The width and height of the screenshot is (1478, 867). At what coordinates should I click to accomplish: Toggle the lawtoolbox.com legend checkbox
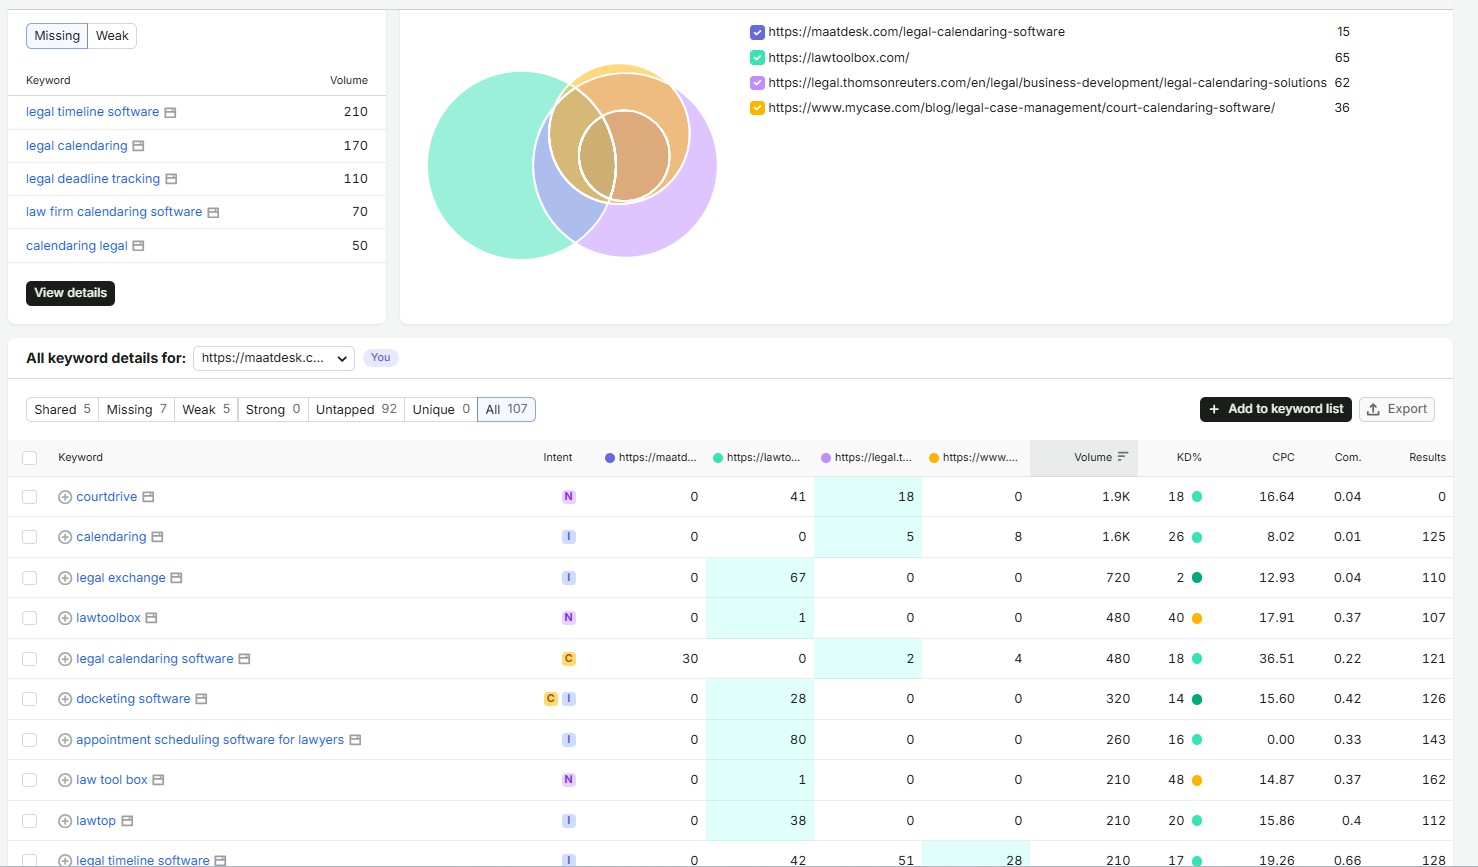[x=757, y=58]
